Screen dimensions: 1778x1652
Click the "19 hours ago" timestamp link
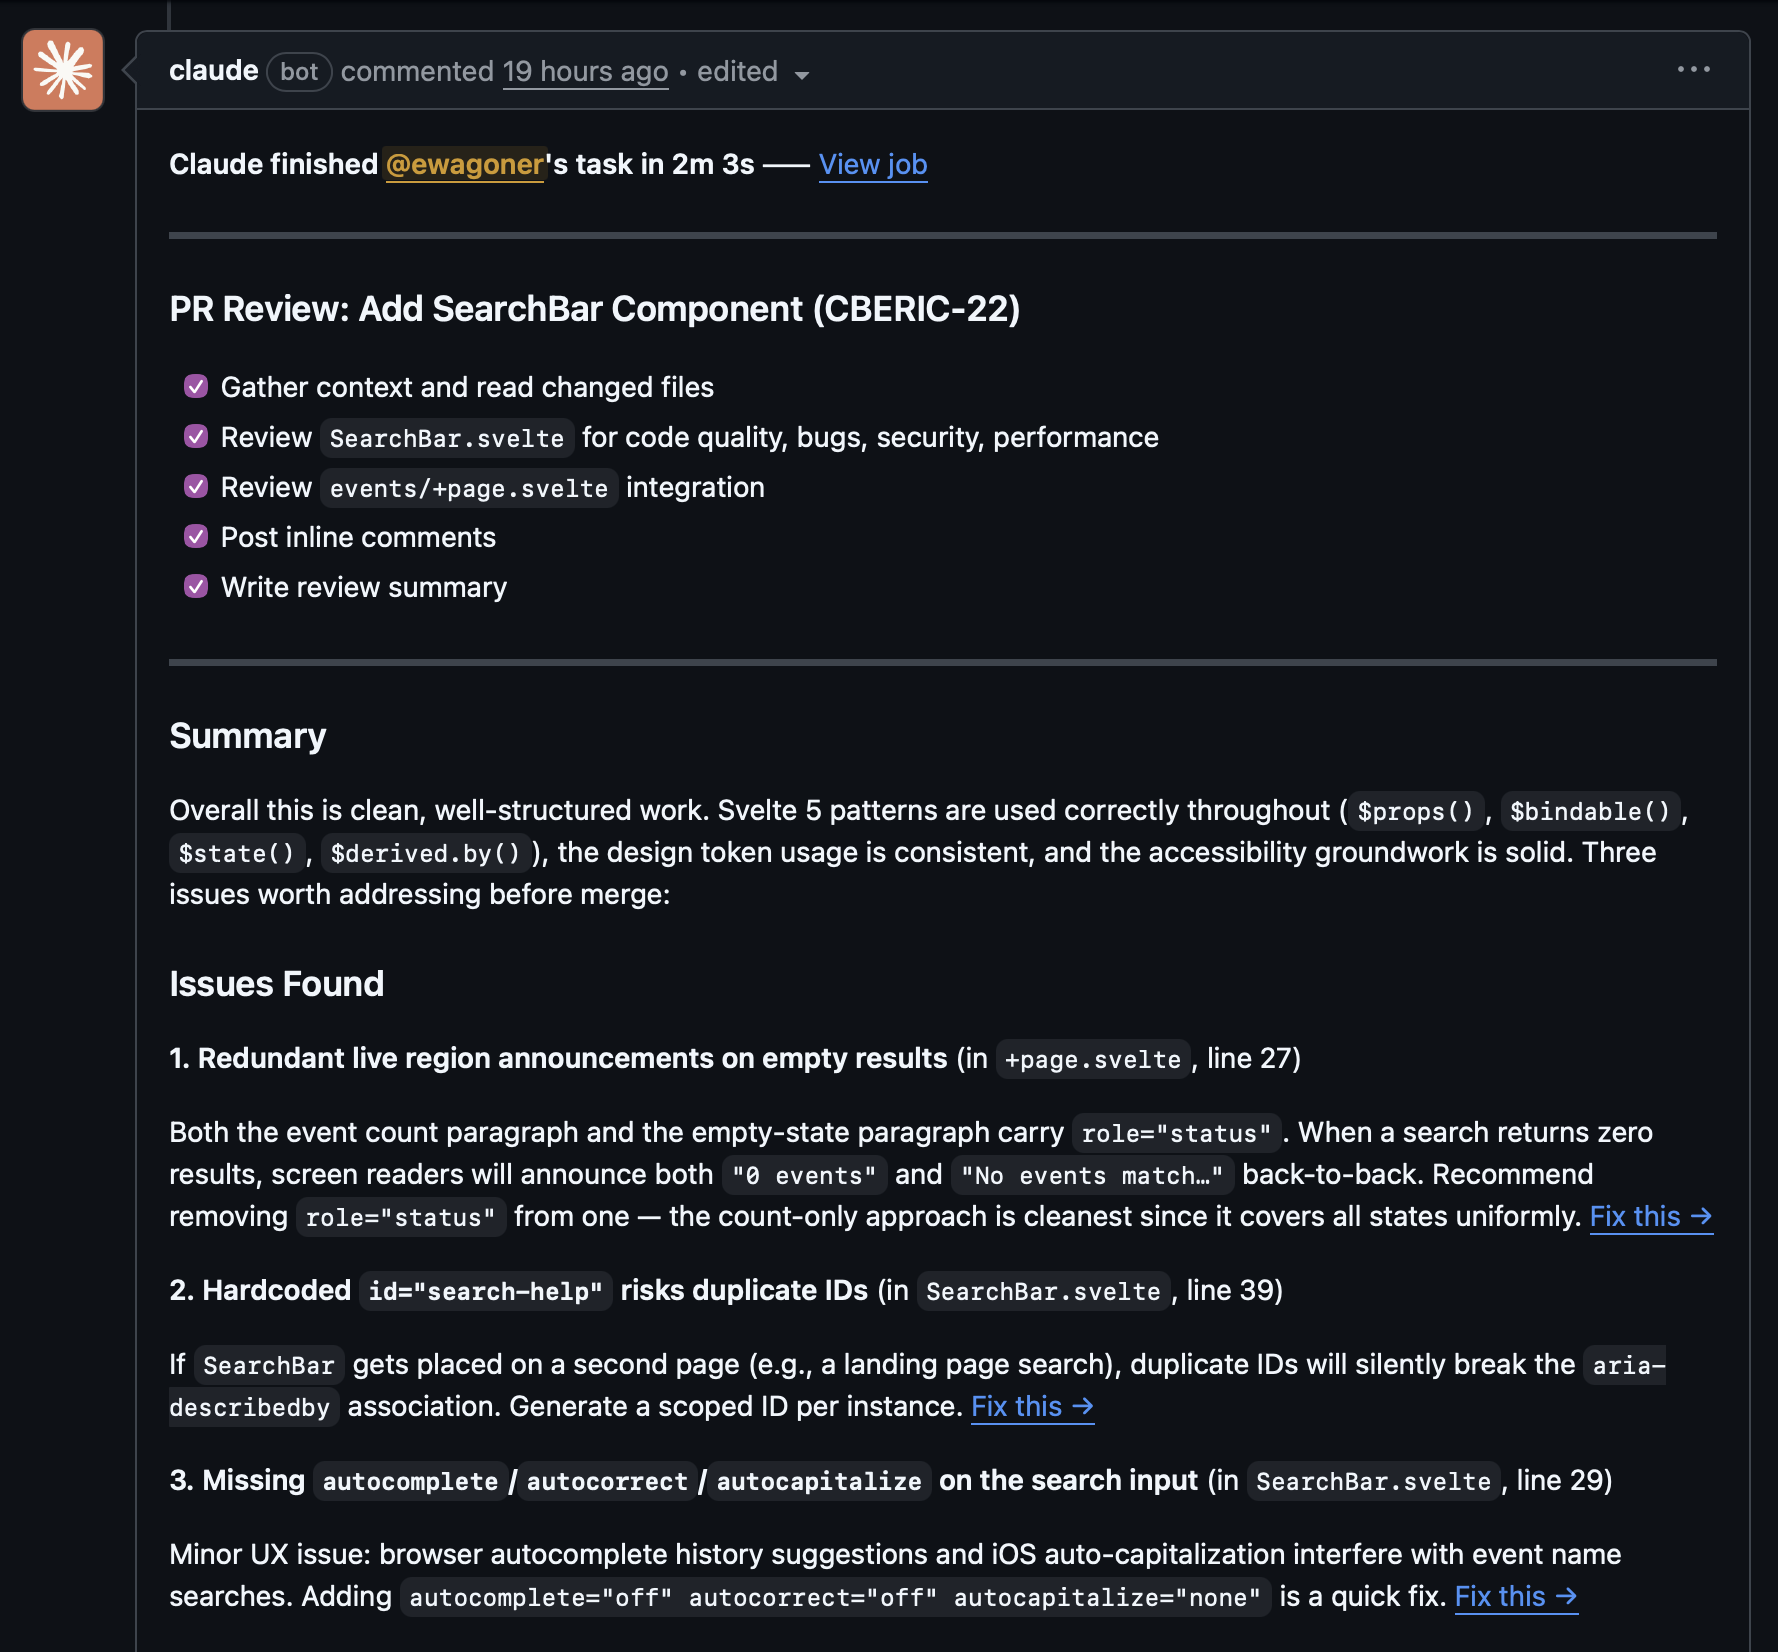pos(585,71)
